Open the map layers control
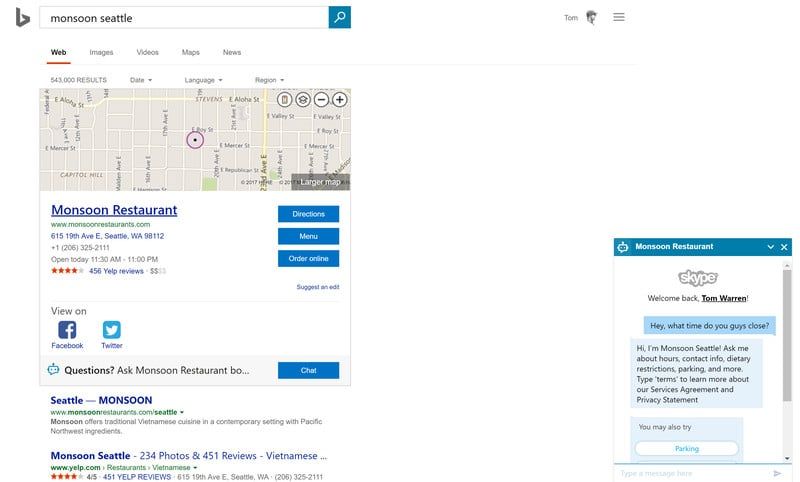800x482 pixels. coord(303,100)
